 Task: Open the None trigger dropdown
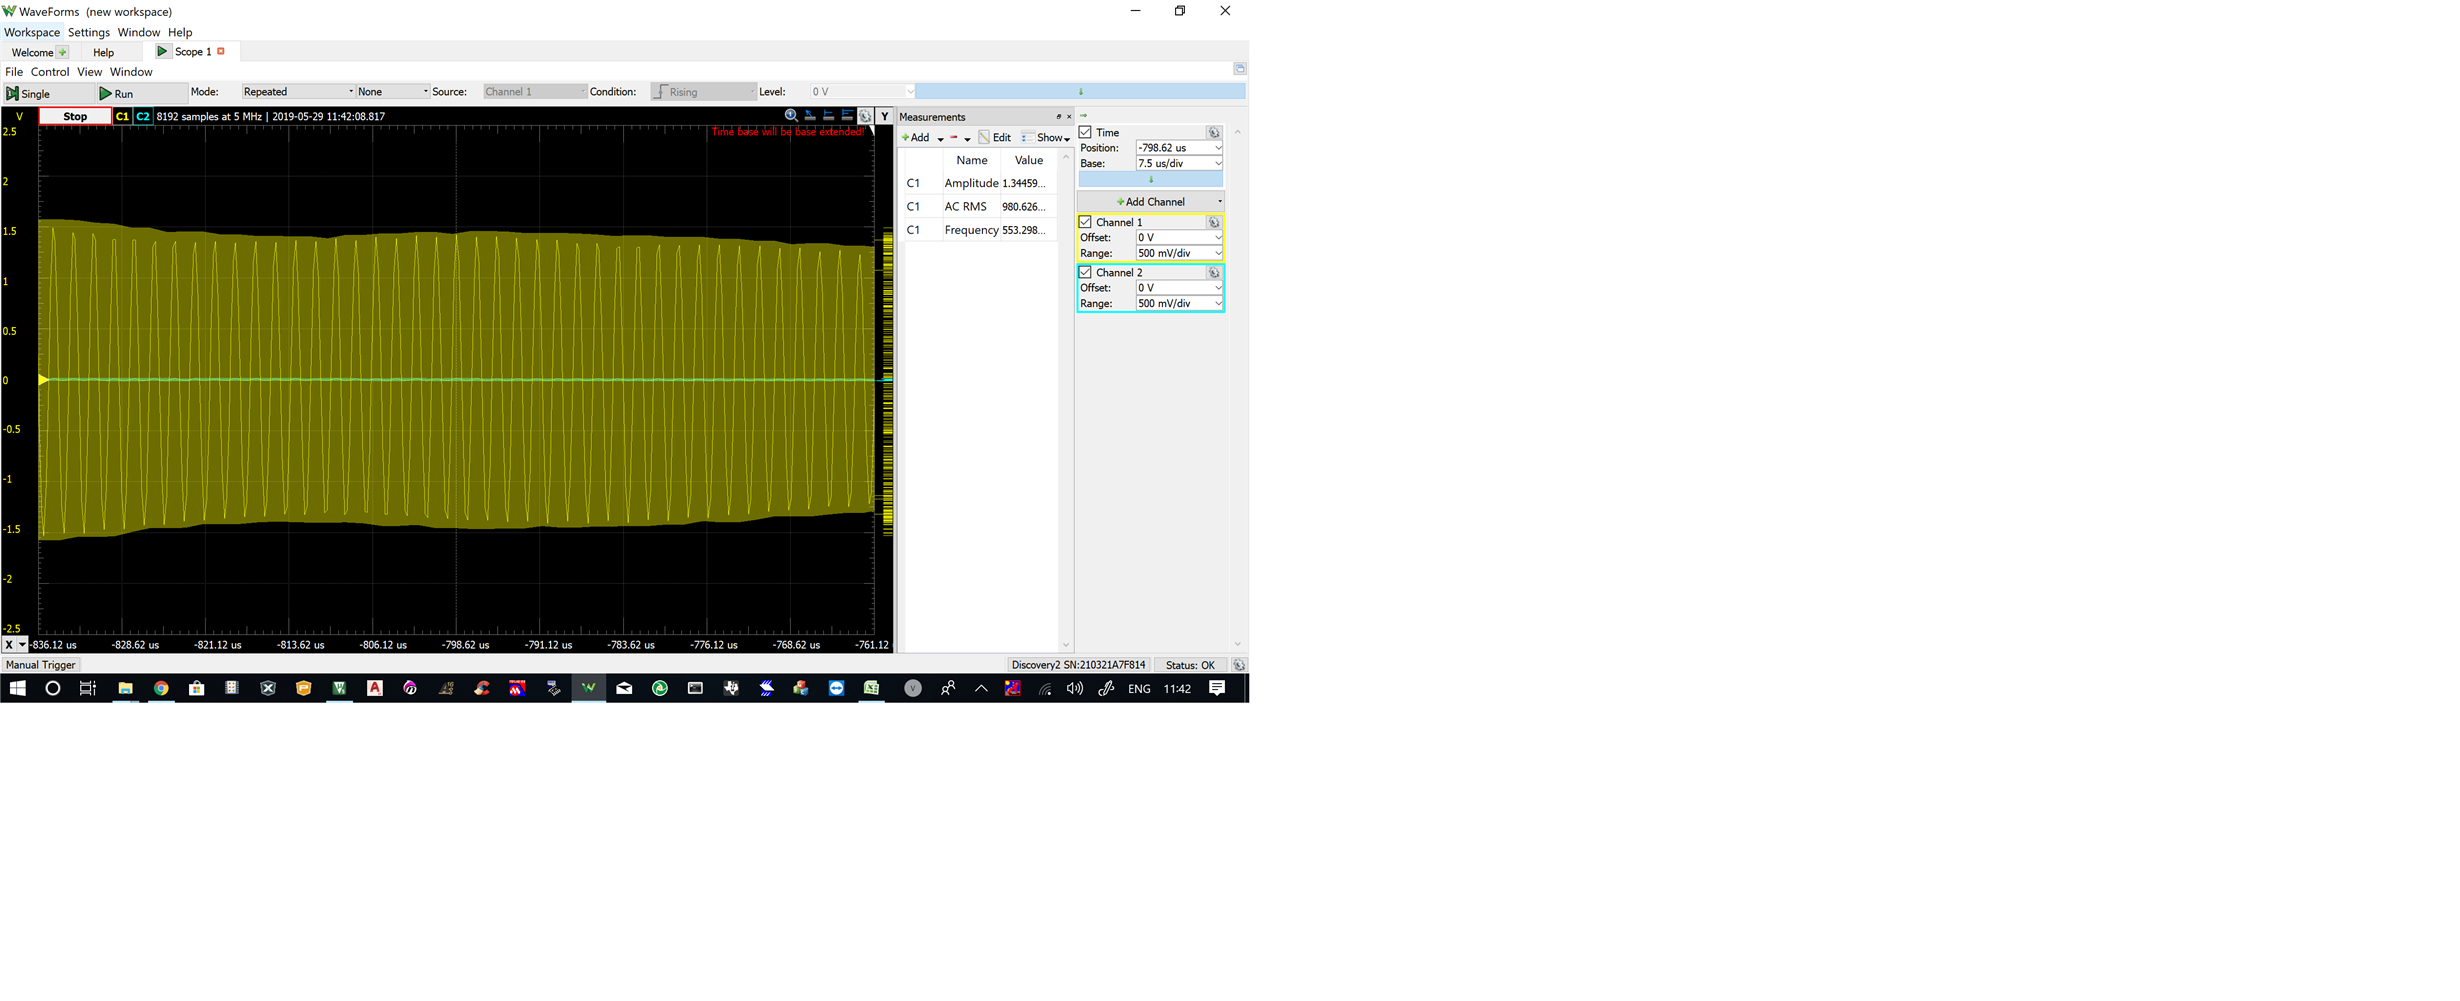click(x=392, y=92)
